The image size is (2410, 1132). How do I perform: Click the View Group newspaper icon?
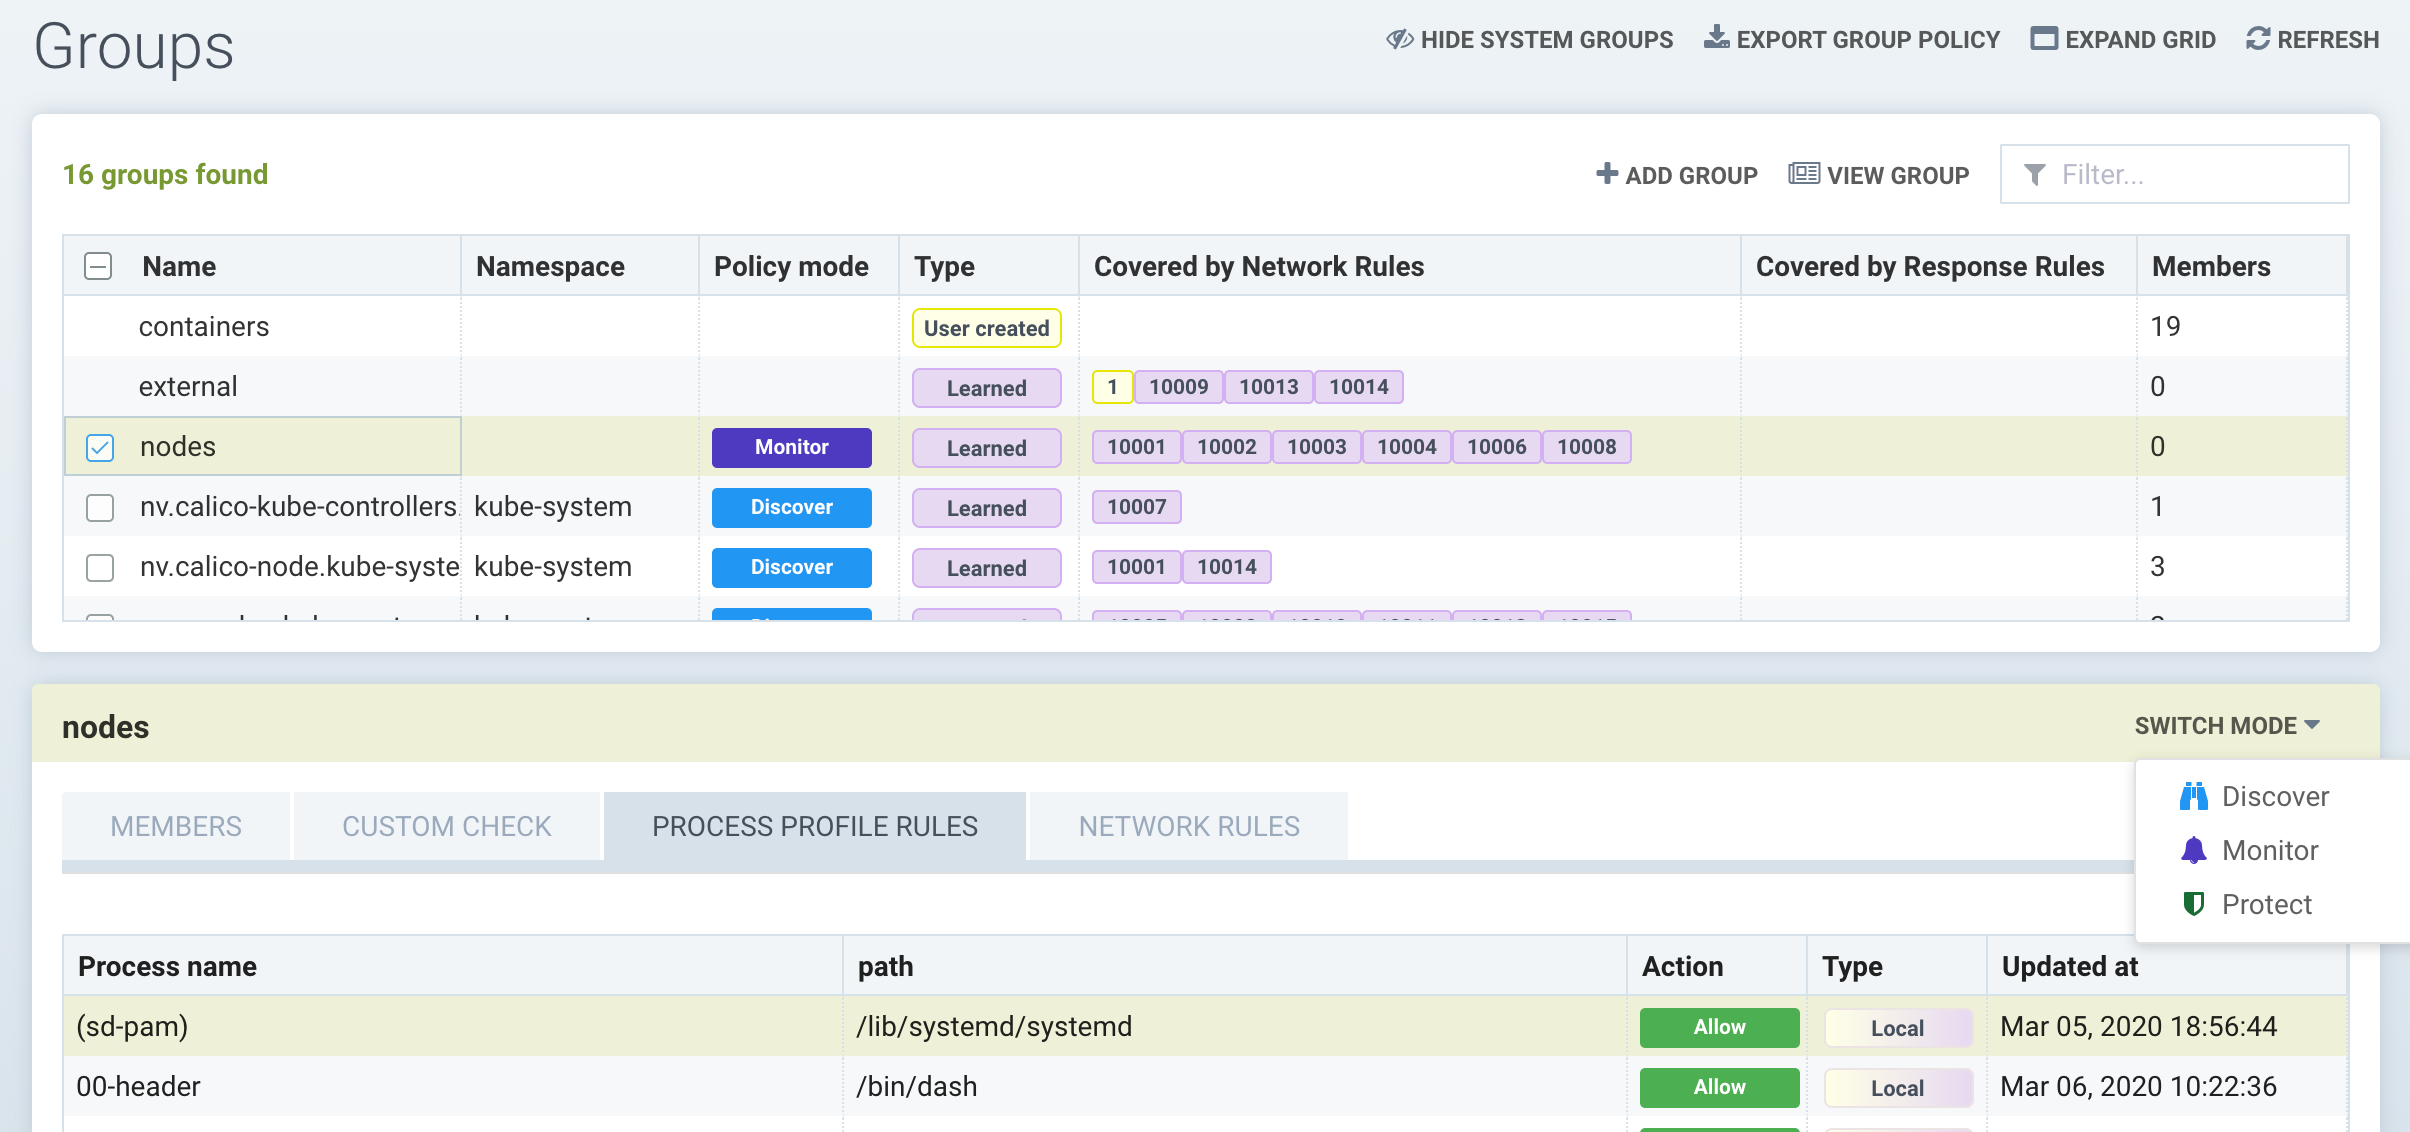(1803, 174)
